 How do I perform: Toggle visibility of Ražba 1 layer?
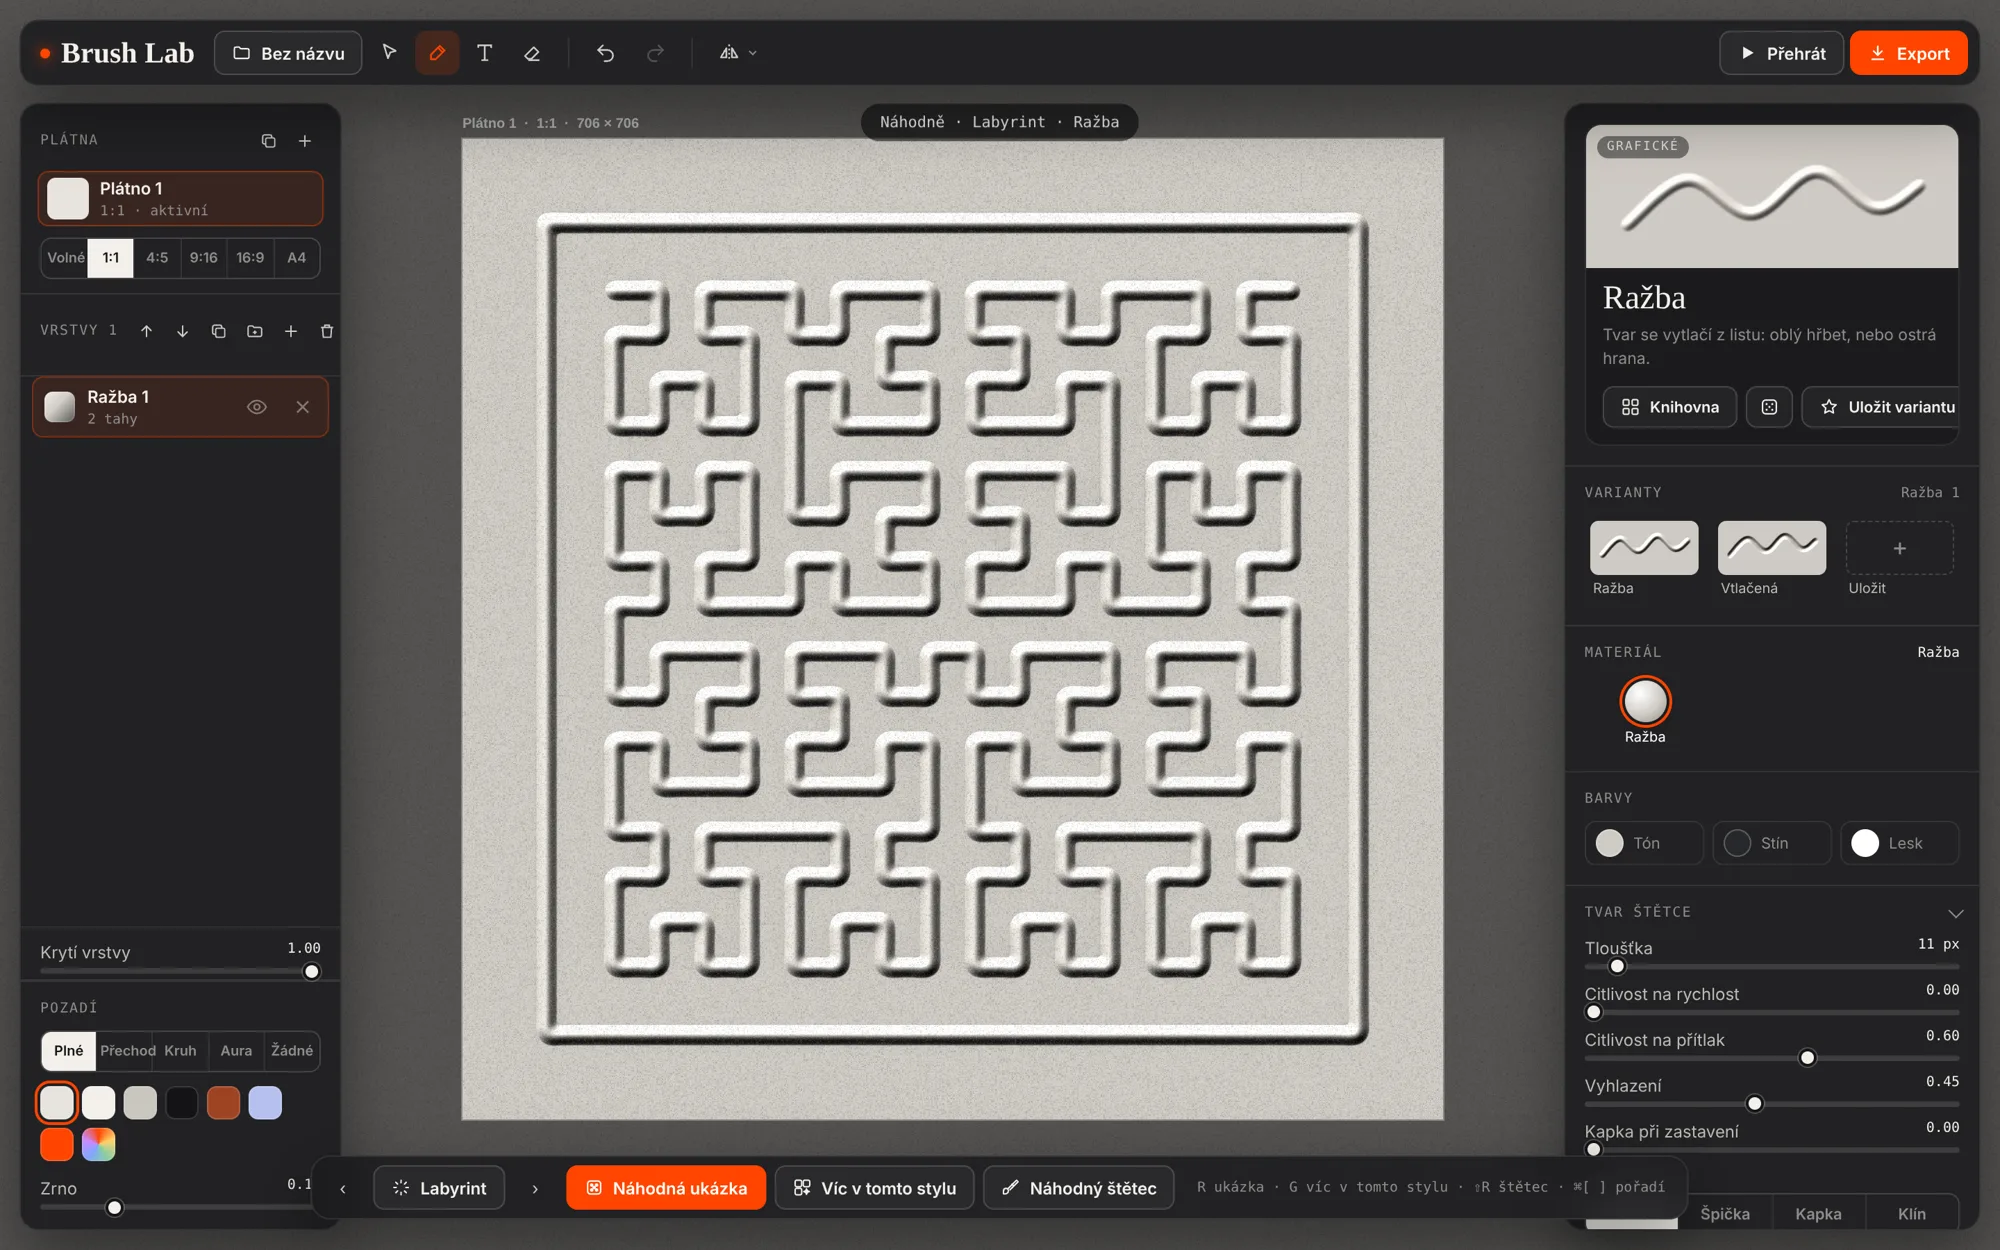(257, 407)
